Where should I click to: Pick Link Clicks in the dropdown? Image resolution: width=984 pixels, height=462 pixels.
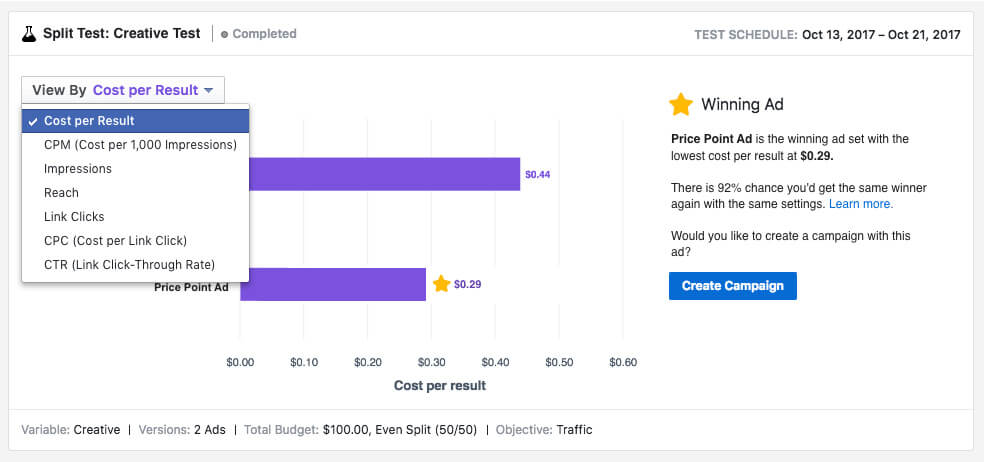(74, 217)
